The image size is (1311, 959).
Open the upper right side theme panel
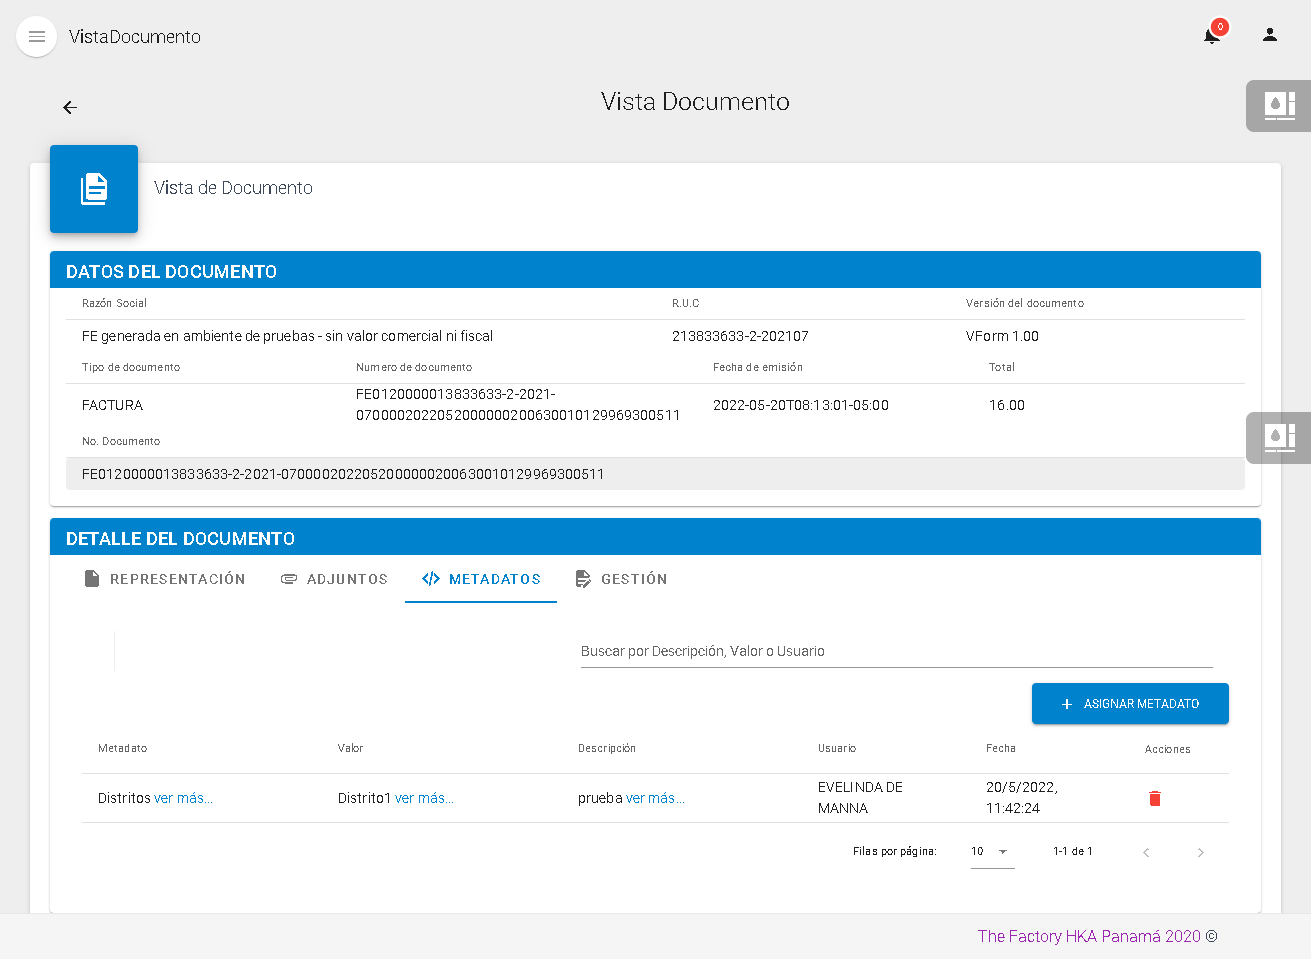tap(1279, 105)
